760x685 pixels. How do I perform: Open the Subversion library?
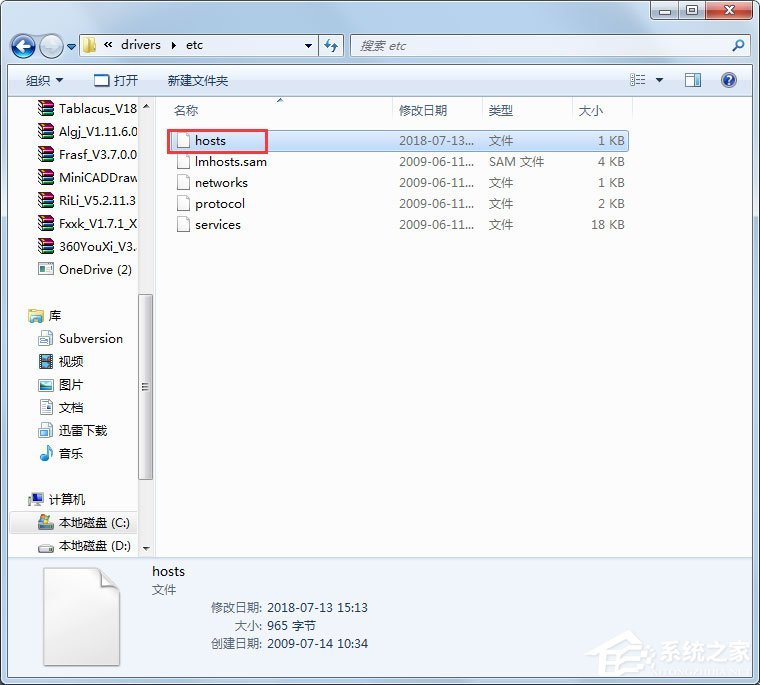90,338
